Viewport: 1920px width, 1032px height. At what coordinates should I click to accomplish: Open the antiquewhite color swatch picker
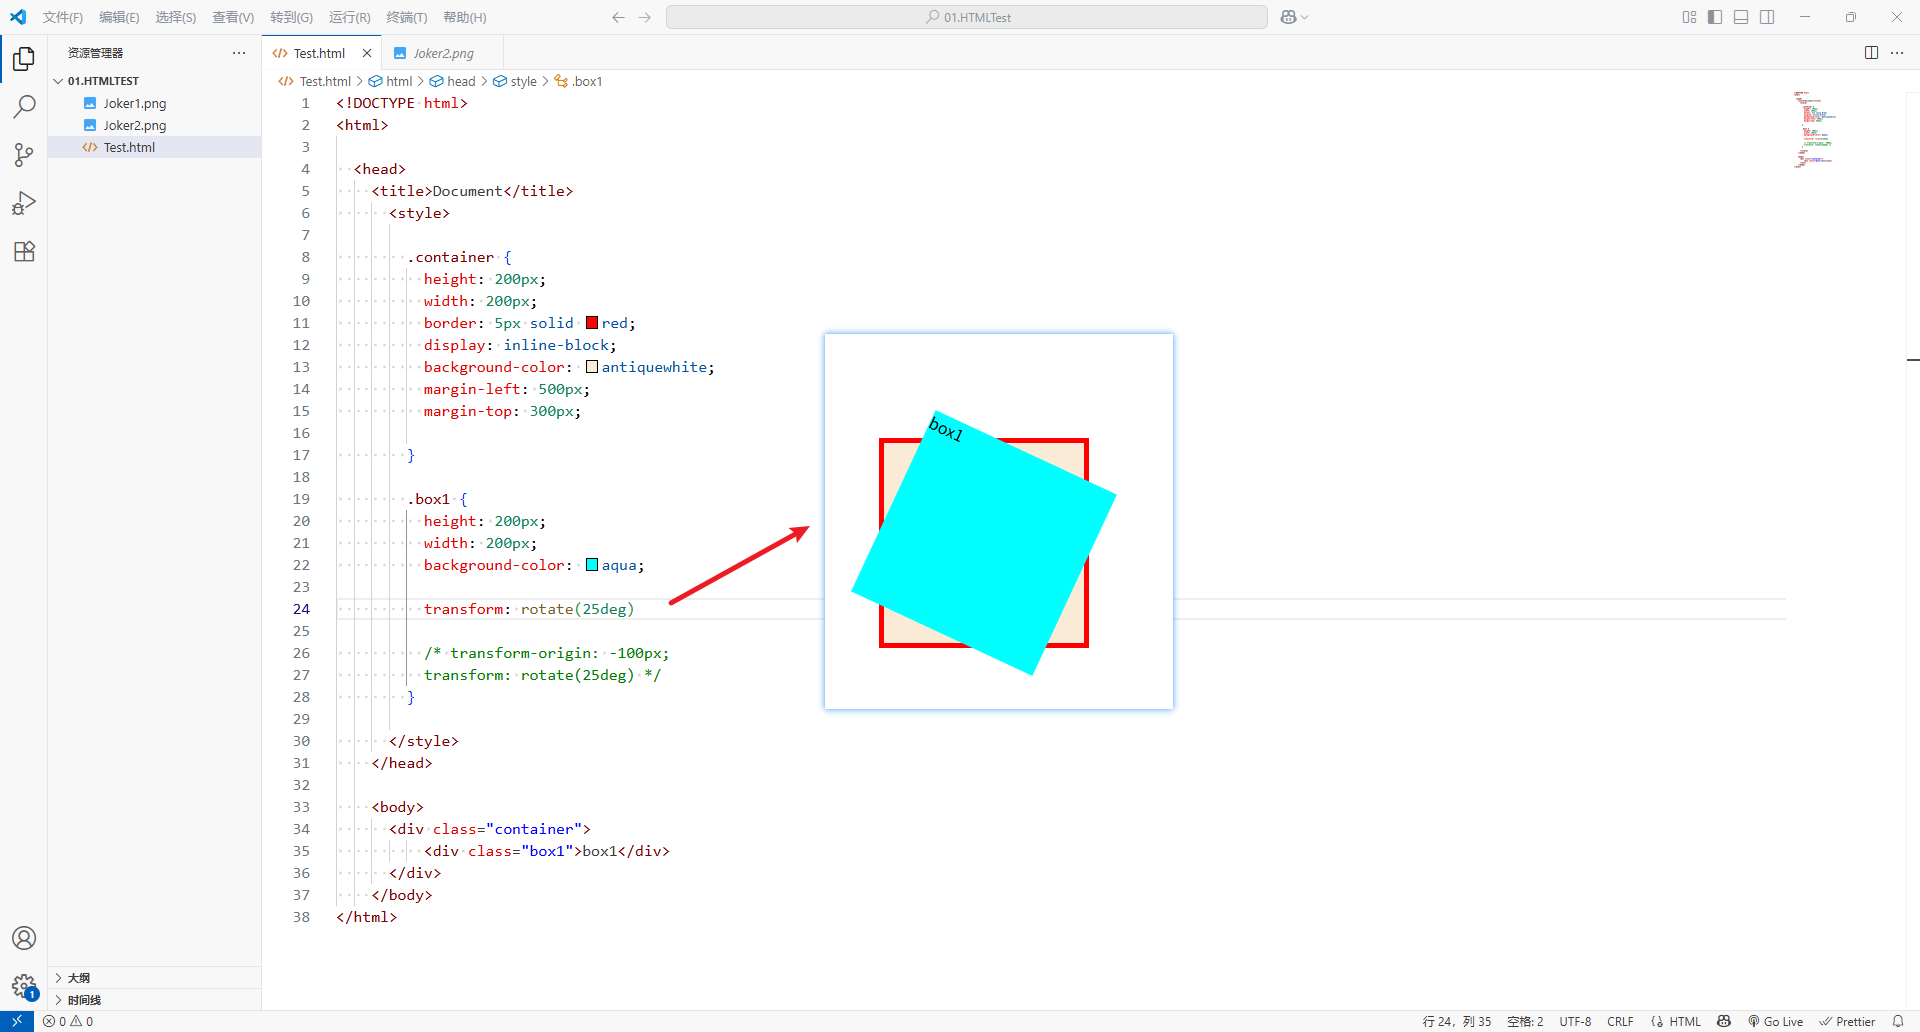click(x=592, y=367)
